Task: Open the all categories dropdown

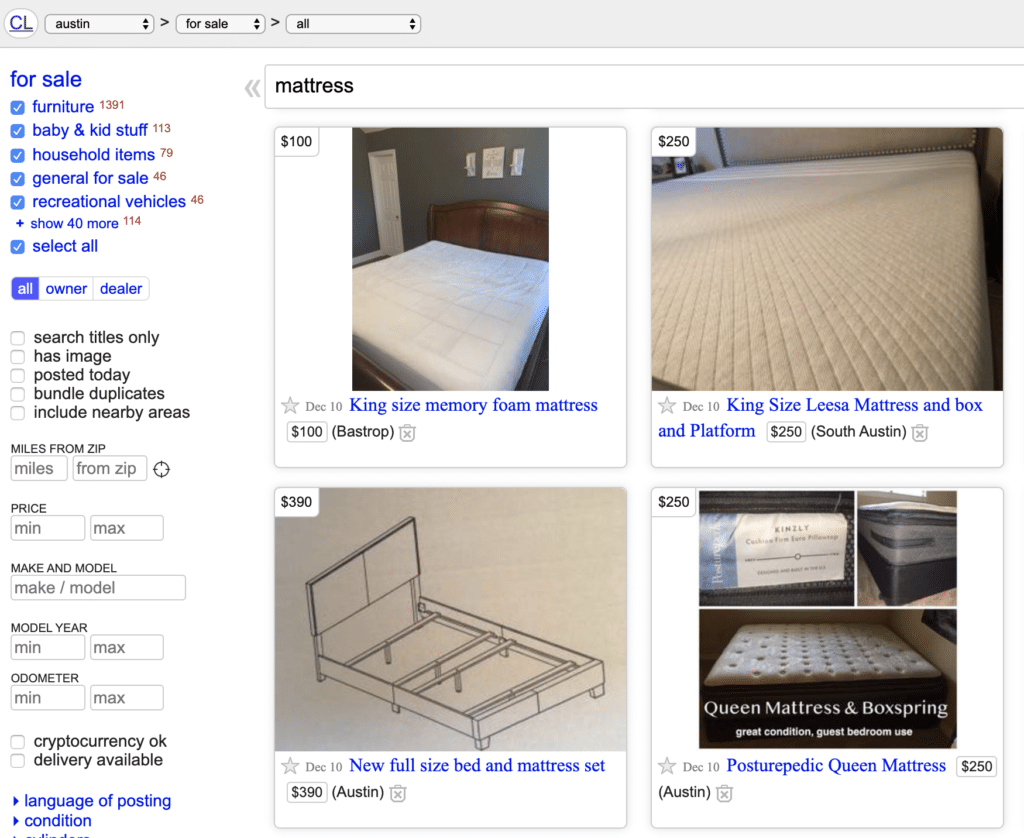Action: pyautogui.click(x=354, y=23)
